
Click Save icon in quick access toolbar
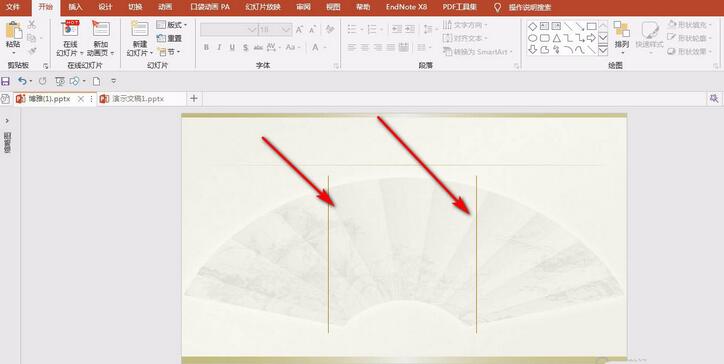[6, 81]
